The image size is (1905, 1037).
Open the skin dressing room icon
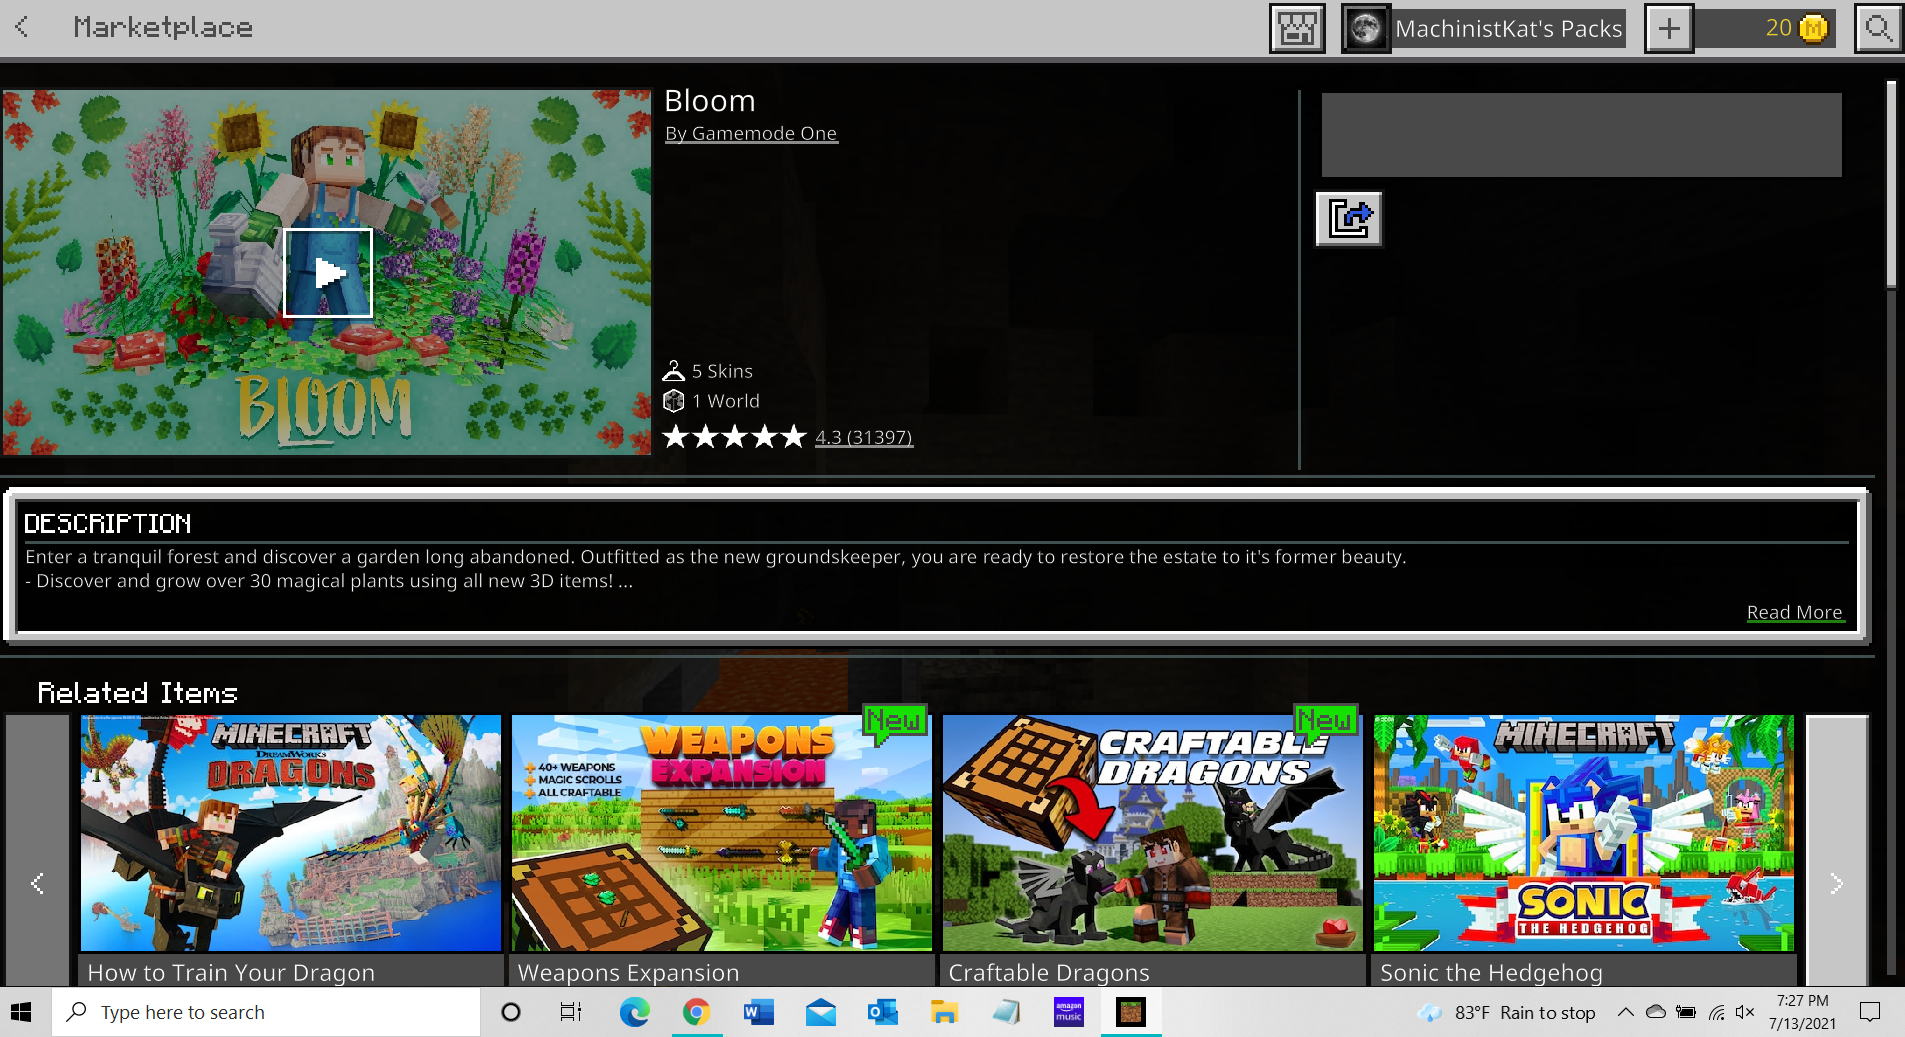pyautogui.click(x=1297, y=28)
